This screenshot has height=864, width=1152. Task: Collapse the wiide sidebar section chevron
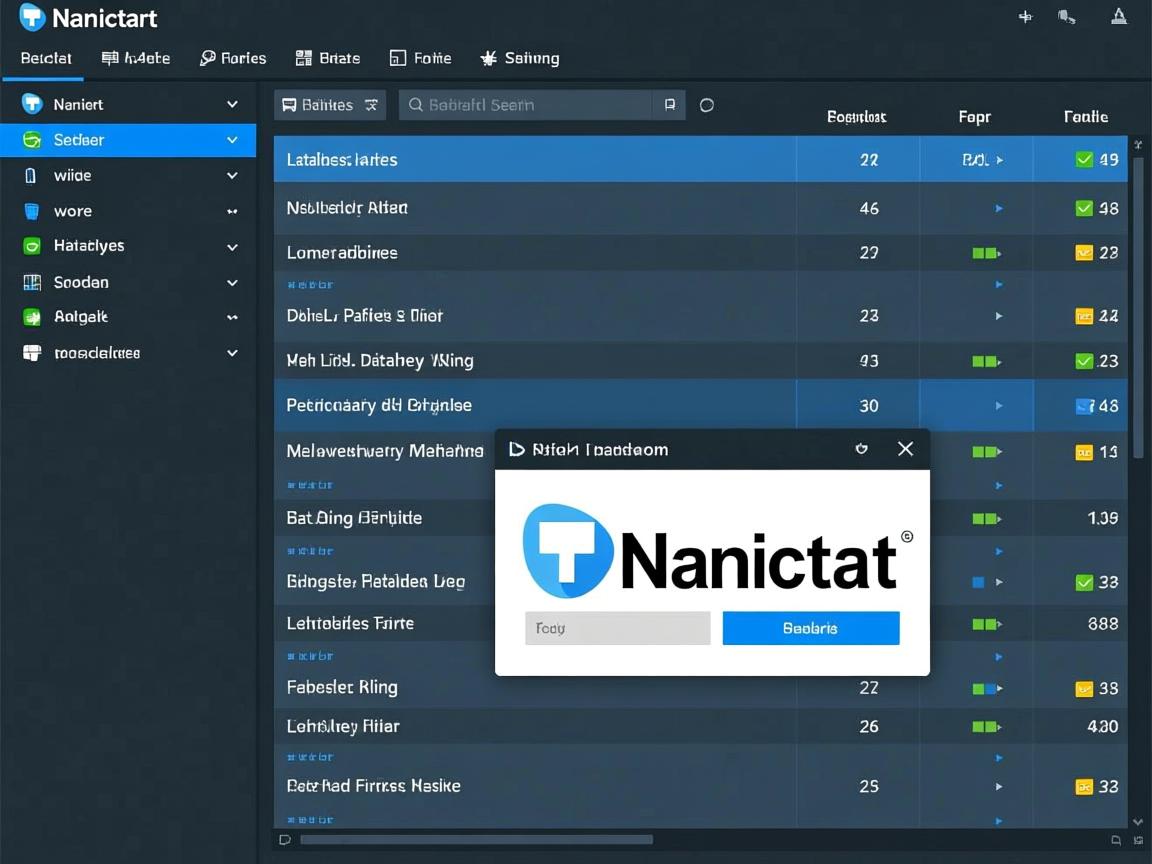231,175
